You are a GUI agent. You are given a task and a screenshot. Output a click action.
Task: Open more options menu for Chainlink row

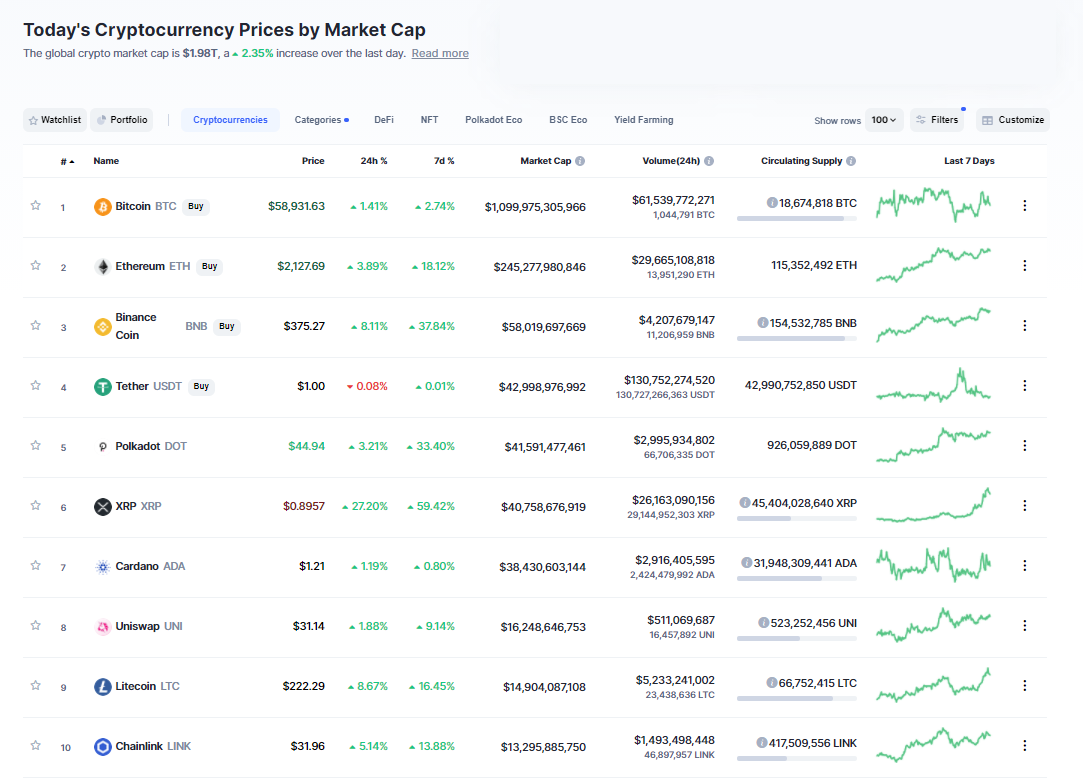[1024, 746]
